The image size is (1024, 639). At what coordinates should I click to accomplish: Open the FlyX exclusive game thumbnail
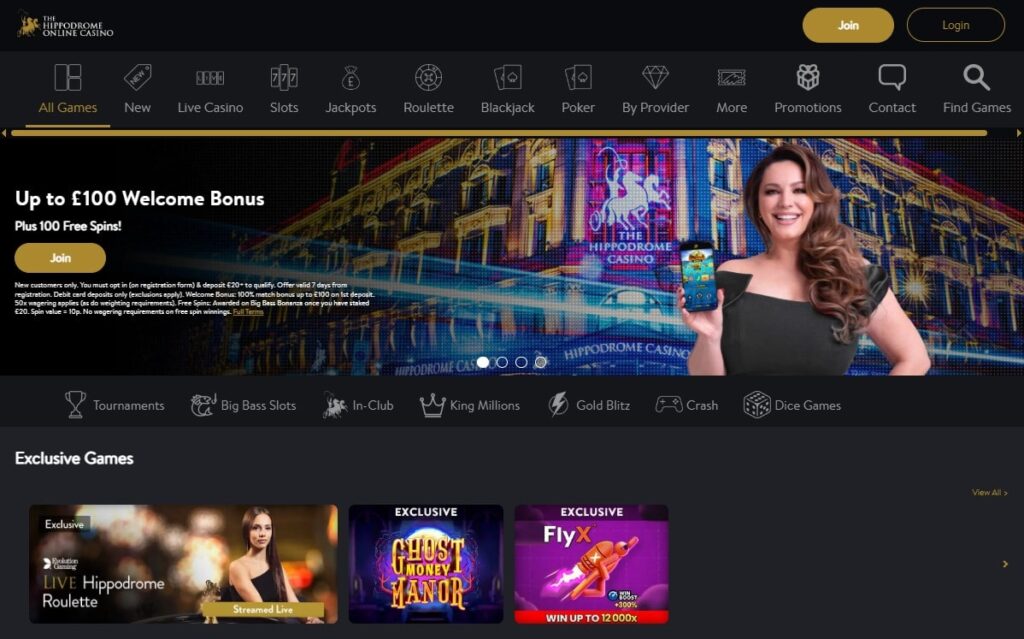(x=592, y=564)
